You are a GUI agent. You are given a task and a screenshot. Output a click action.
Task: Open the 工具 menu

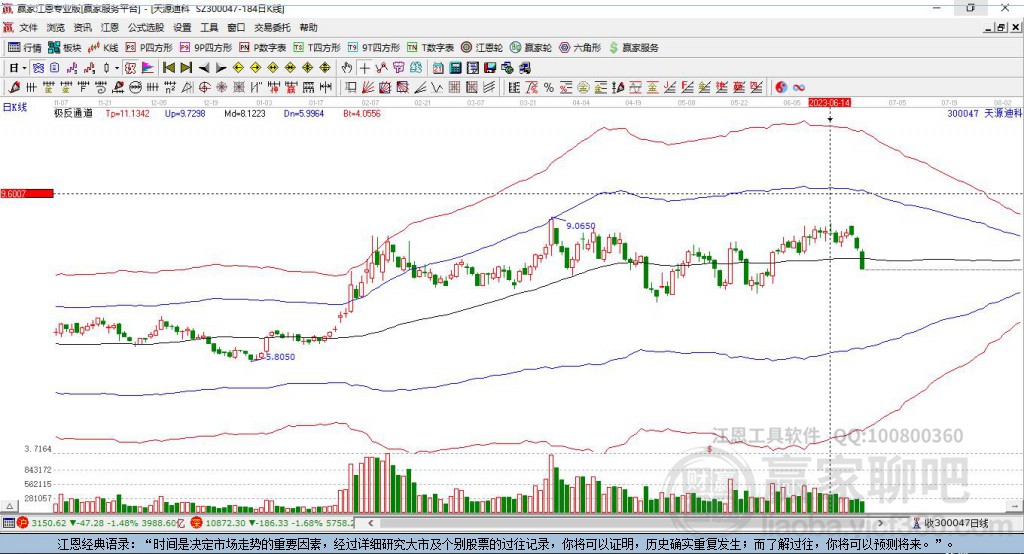[209, 27]
